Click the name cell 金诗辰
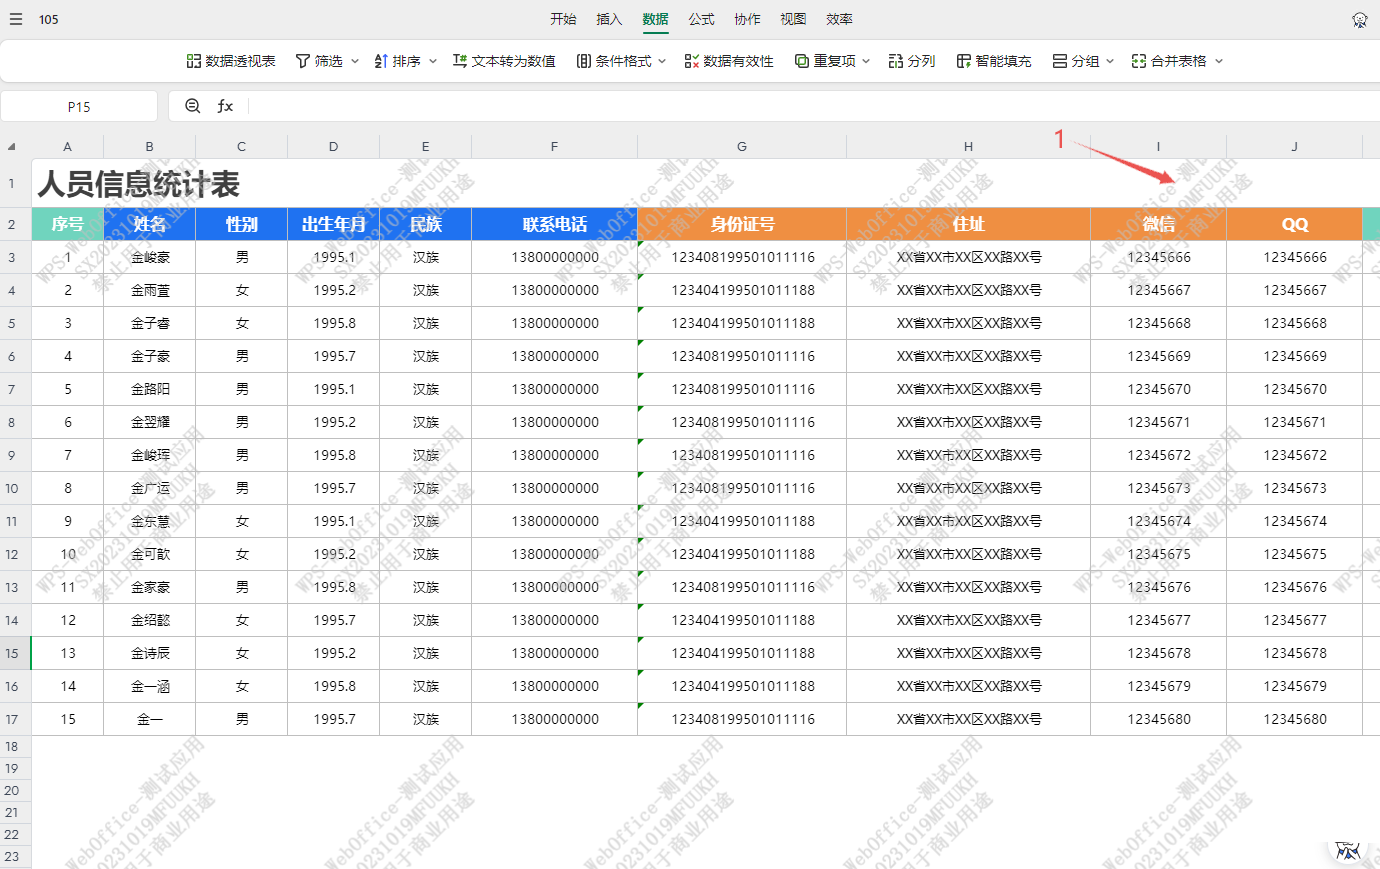This screenshot has width=1380, height=869. coord(149,653)
